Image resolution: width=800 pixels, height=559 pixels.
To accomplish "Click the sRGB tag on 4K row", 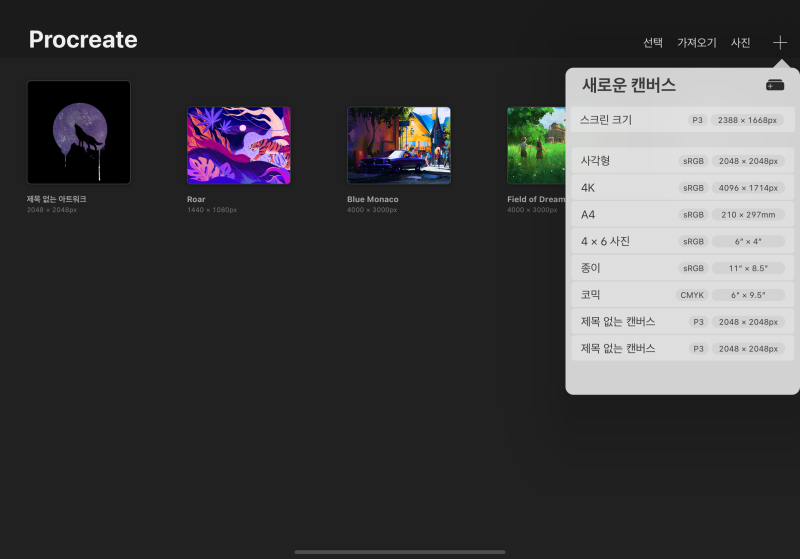I will pyautogui.click(x=693, y=188).
